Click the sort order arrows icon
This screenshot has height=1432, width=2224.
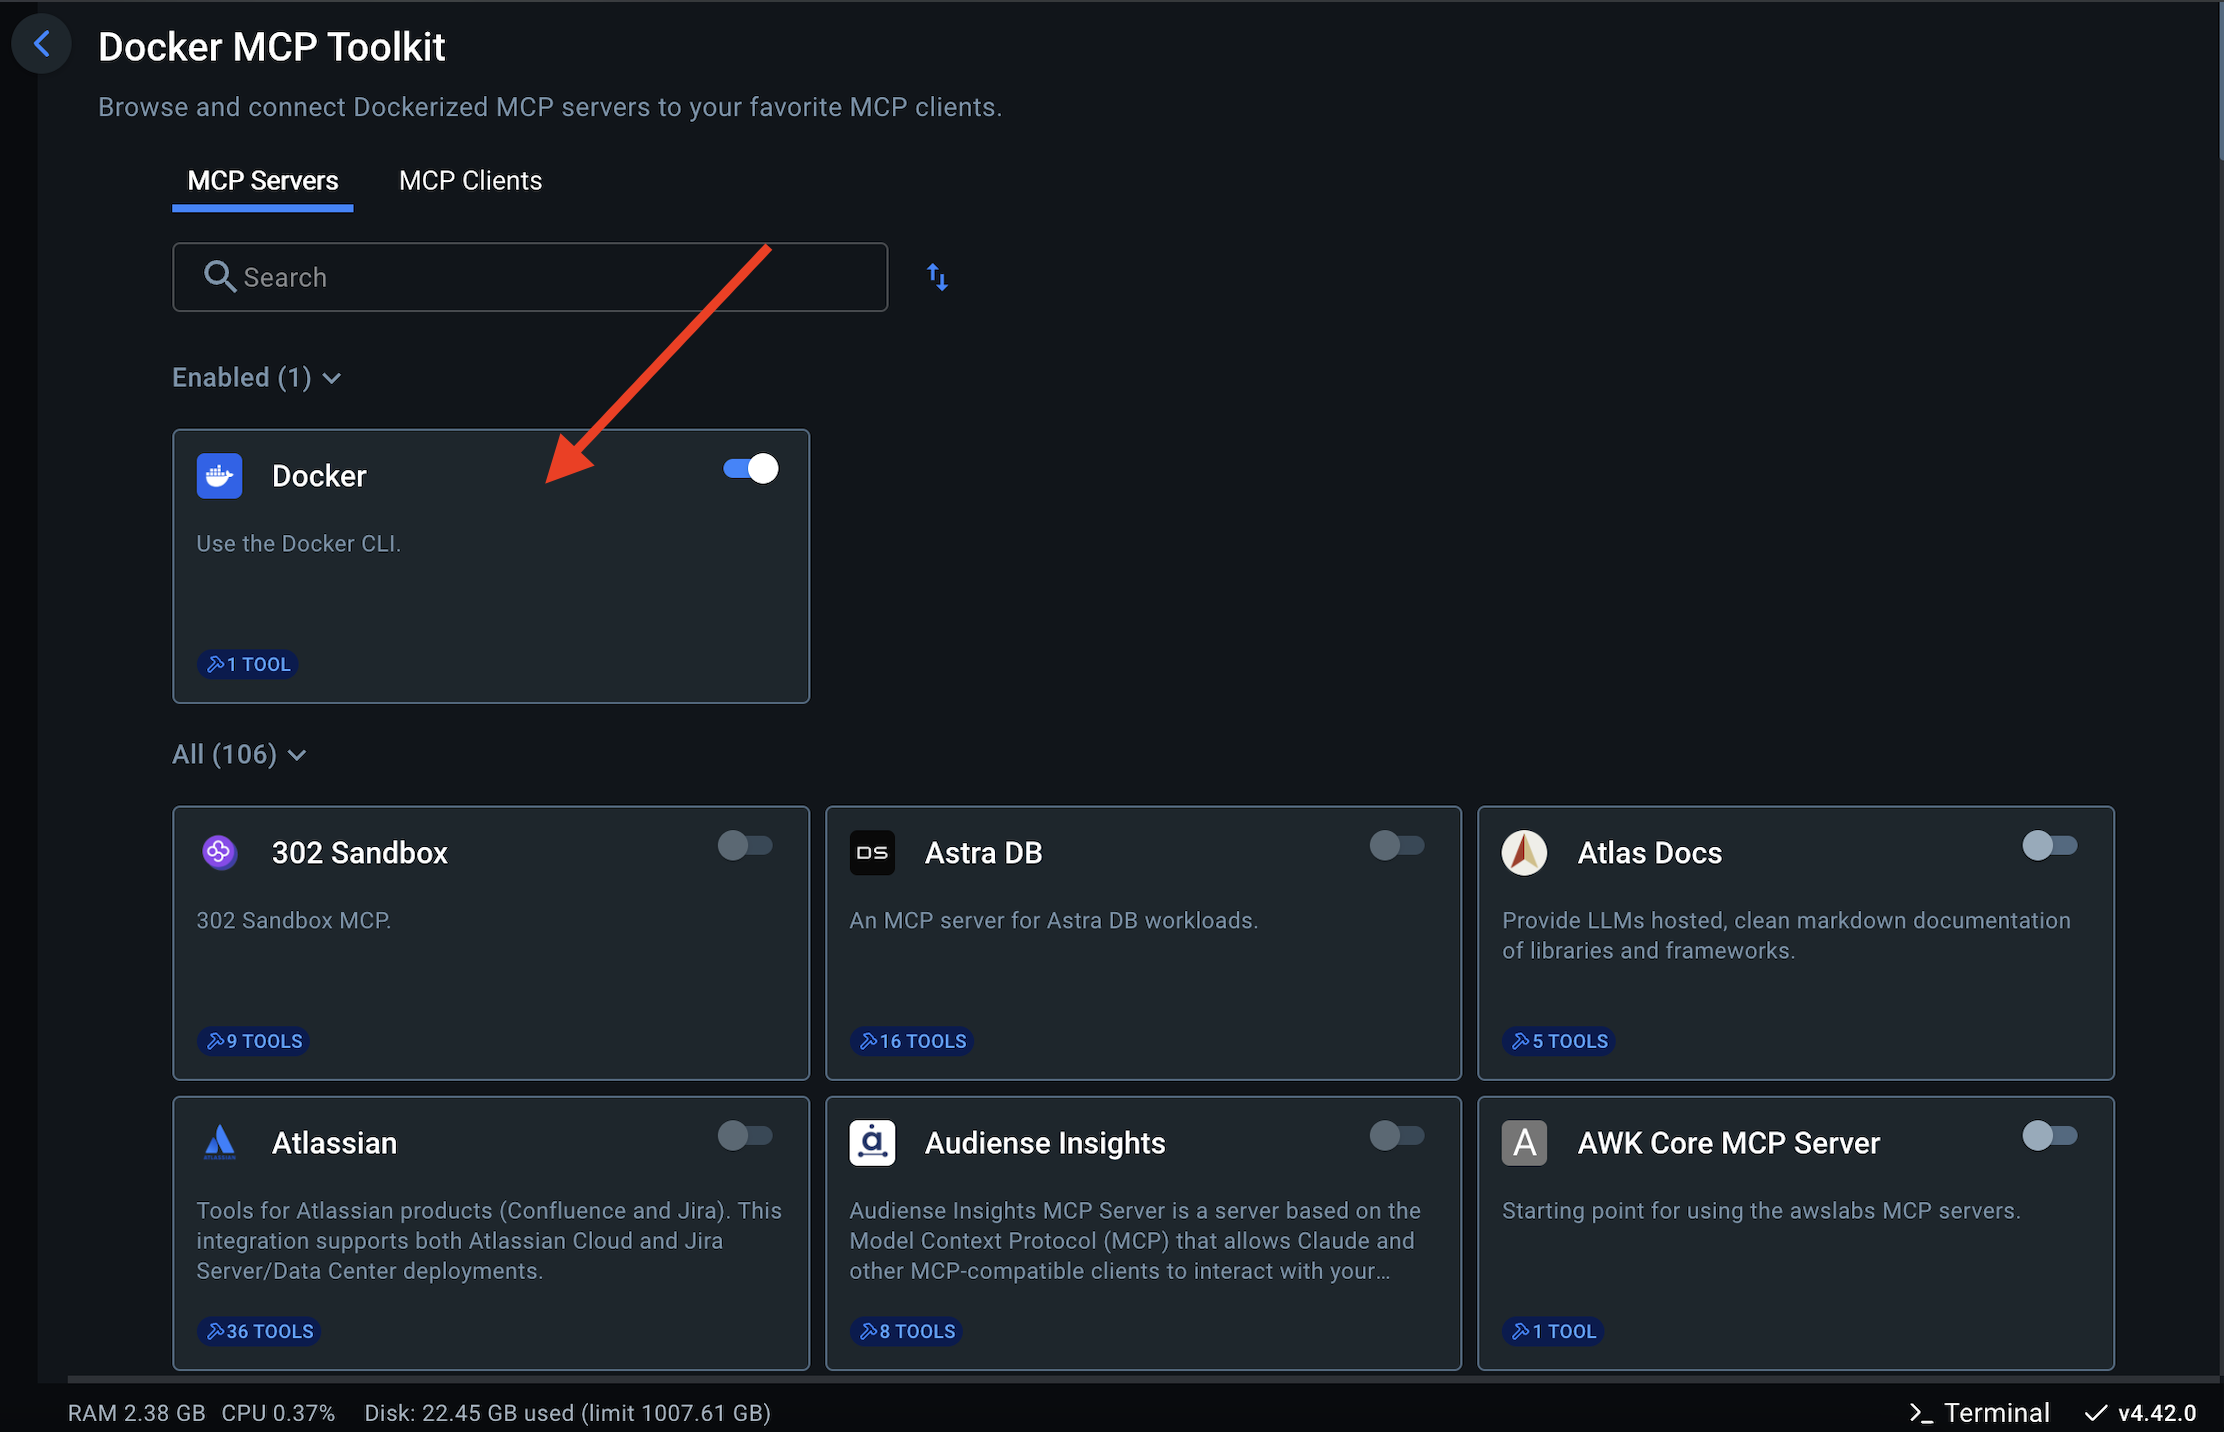[x=937, y=277]
